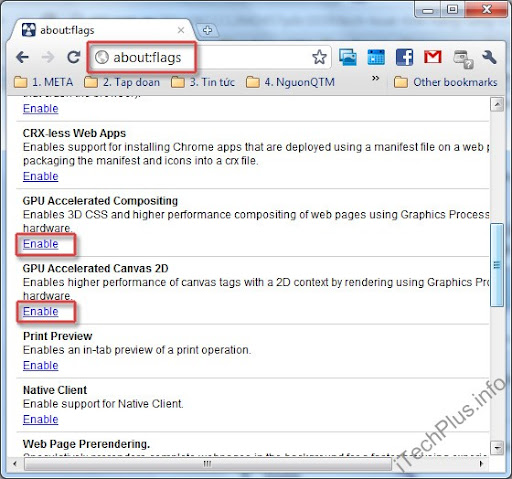Screen dimensions: 512x479
Task: Close the about:flags tab
Action: [x=181, y=30]
